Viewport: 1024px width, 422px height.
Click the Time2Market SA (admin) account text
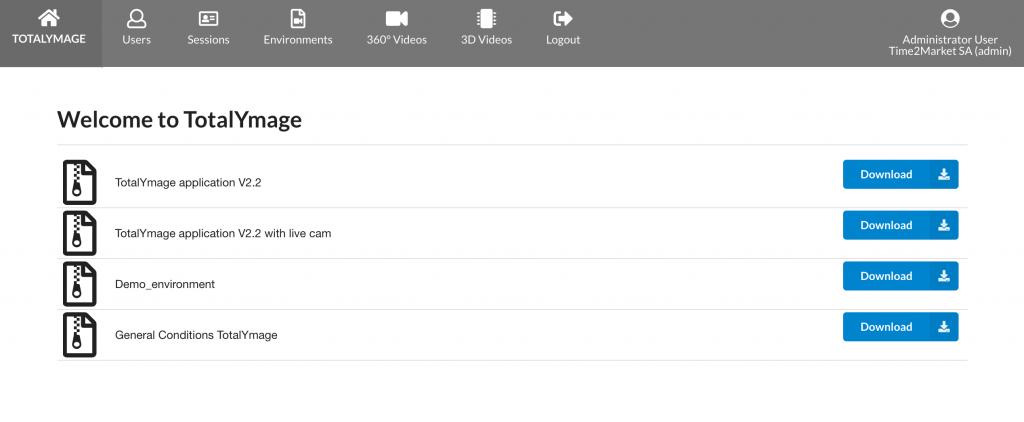coord(950,51)
